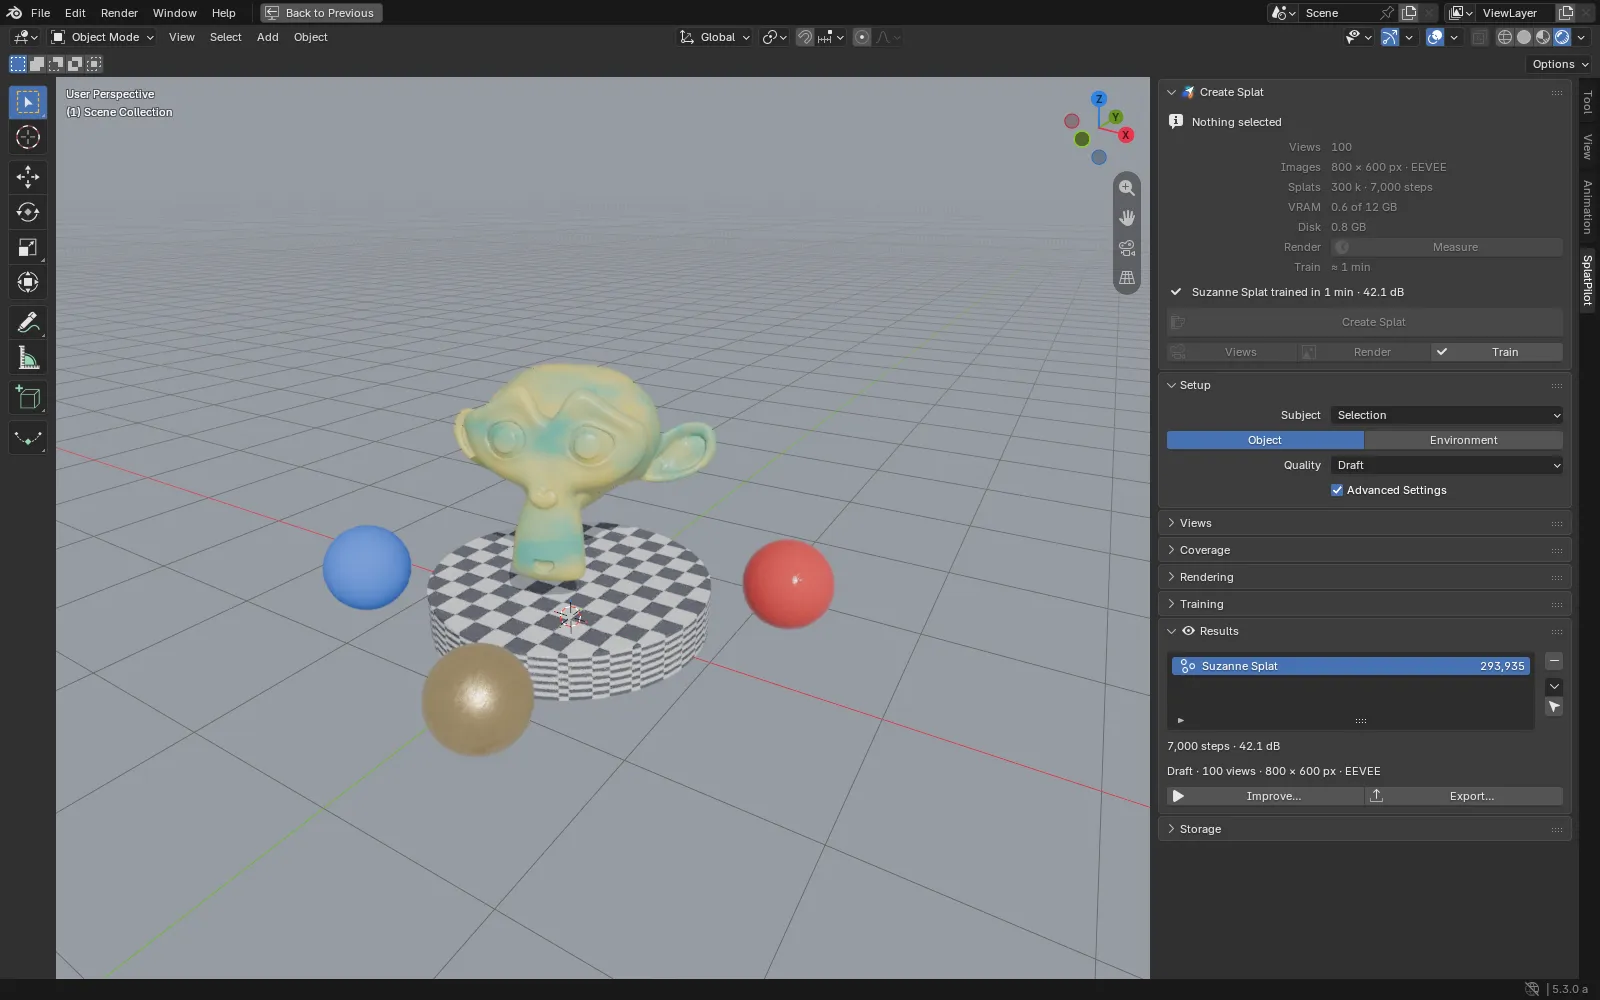This screenshot has height=1000, width=1600.
Task: Expand the Storage panel
Action: pyautogui.click(x=1365, y=829)
